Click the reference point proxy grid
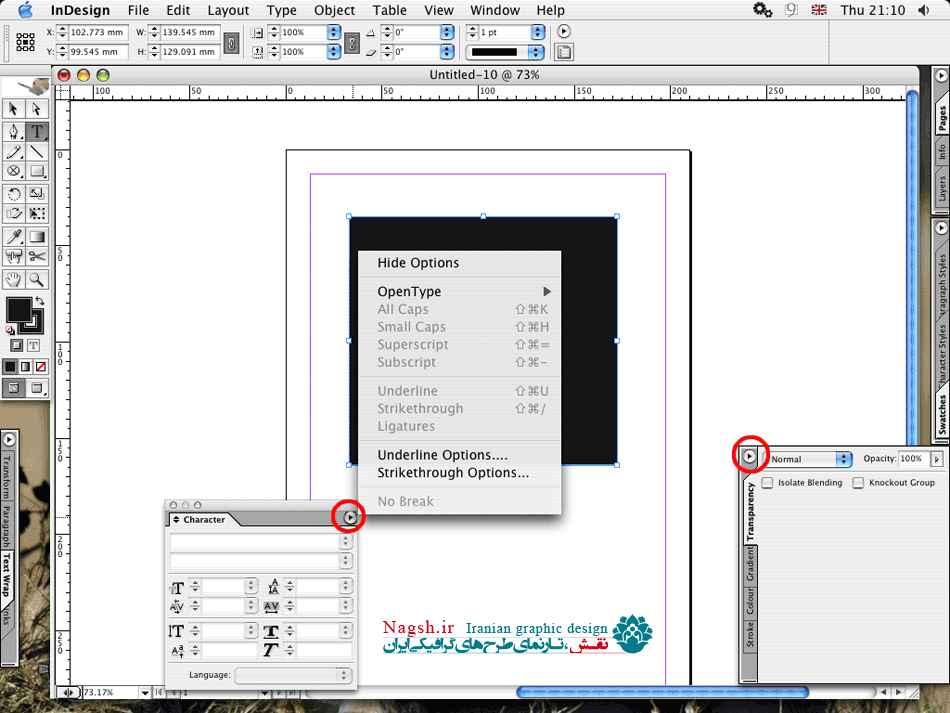Screen dimensions: 950x713 tap(25, 42)
